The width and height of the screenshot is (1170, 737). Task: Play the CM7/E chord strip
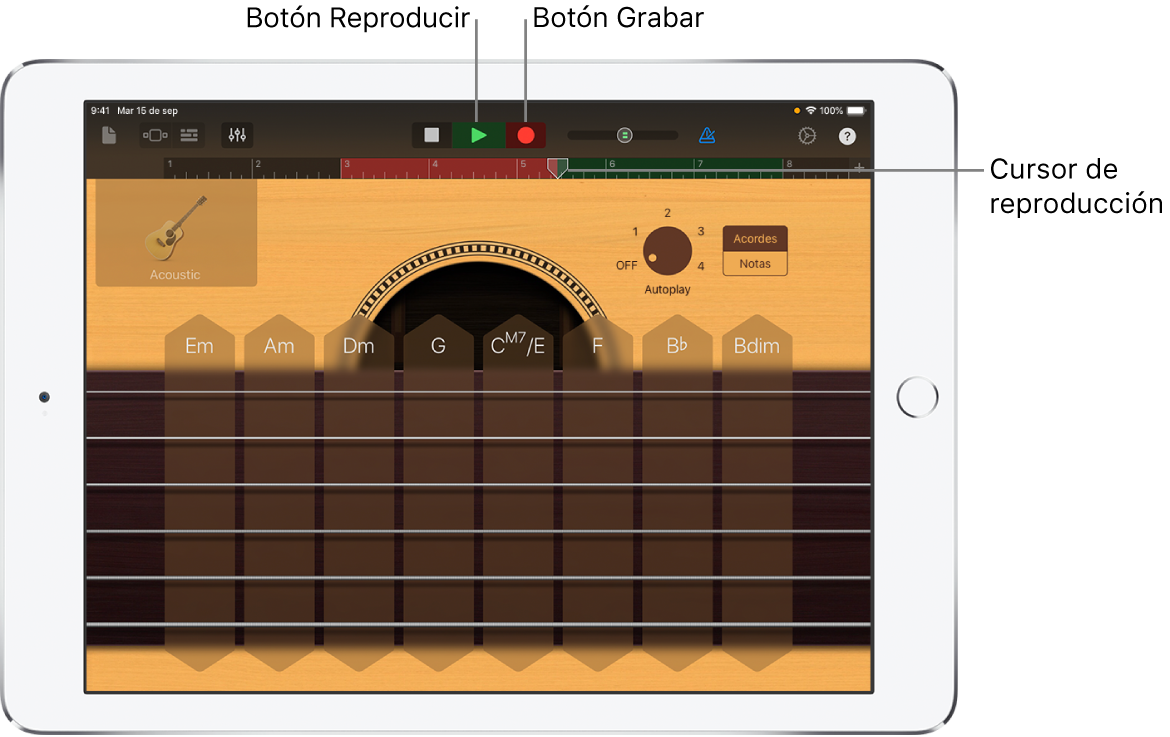pos(518,492)
